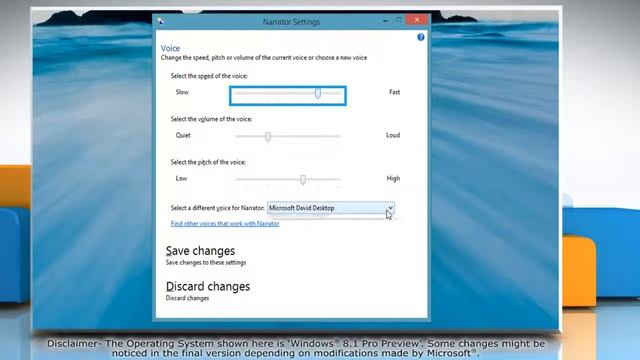Click the 'Loud' label
The width and height of the screenshot is (640, 360).
(393, 135)
